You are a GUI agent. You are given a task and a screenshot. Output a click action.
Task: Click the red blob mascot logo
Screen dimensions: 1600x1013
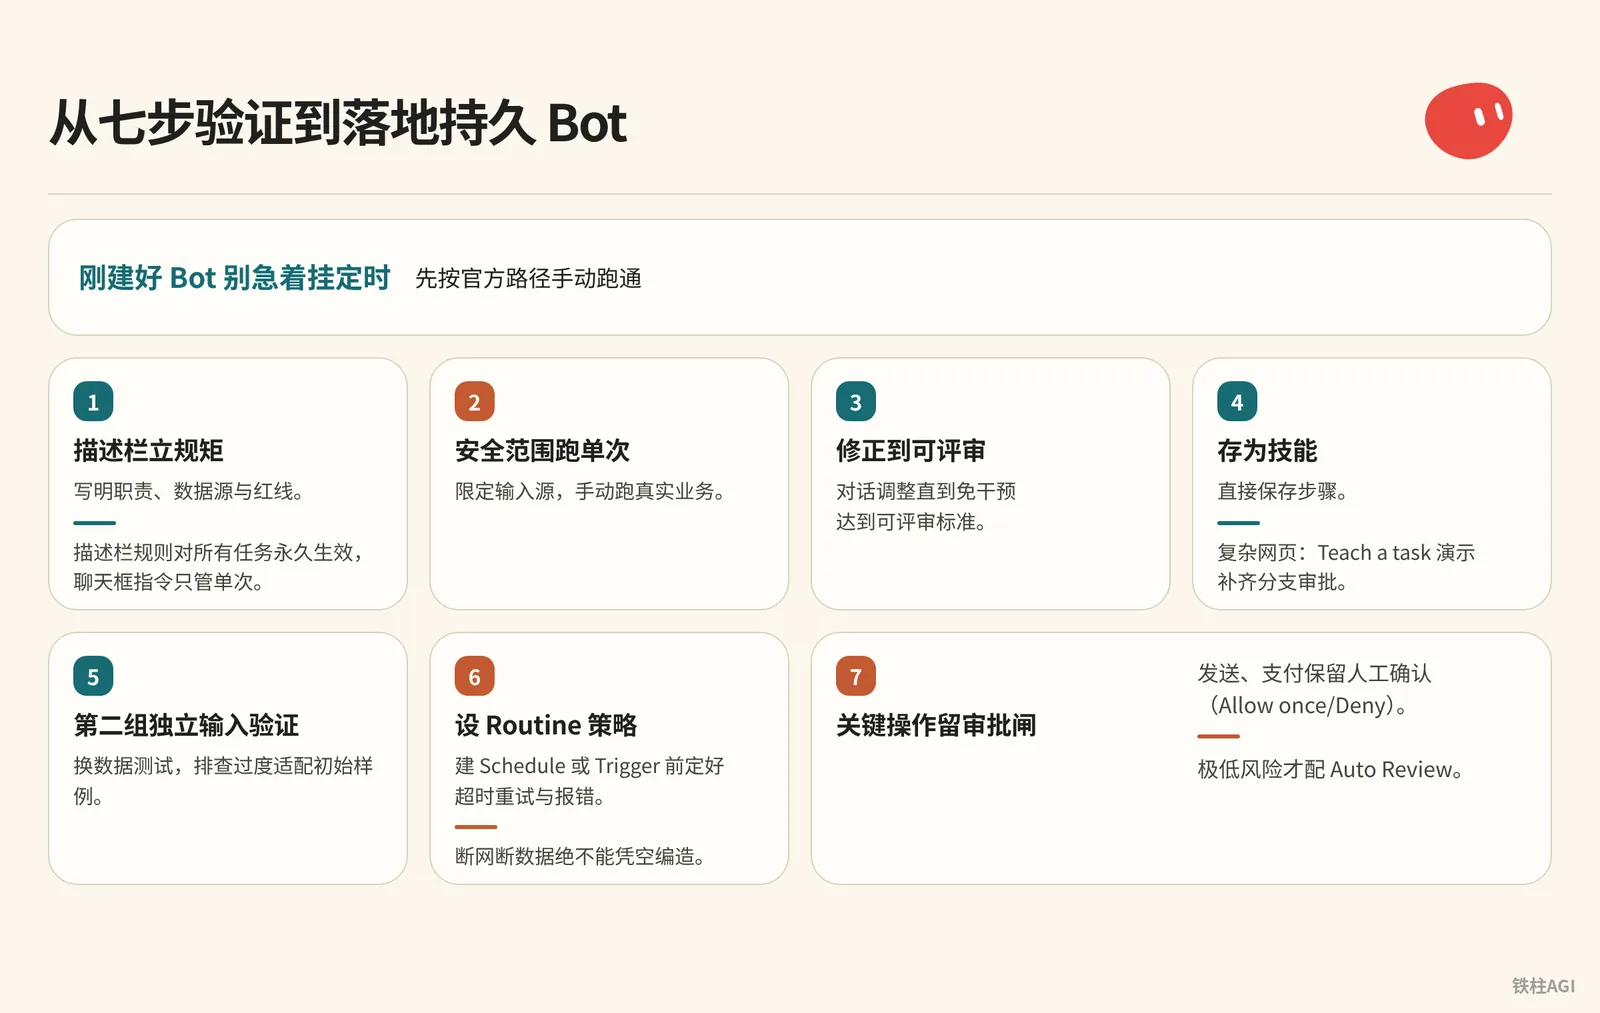[x=1468, y=121]
